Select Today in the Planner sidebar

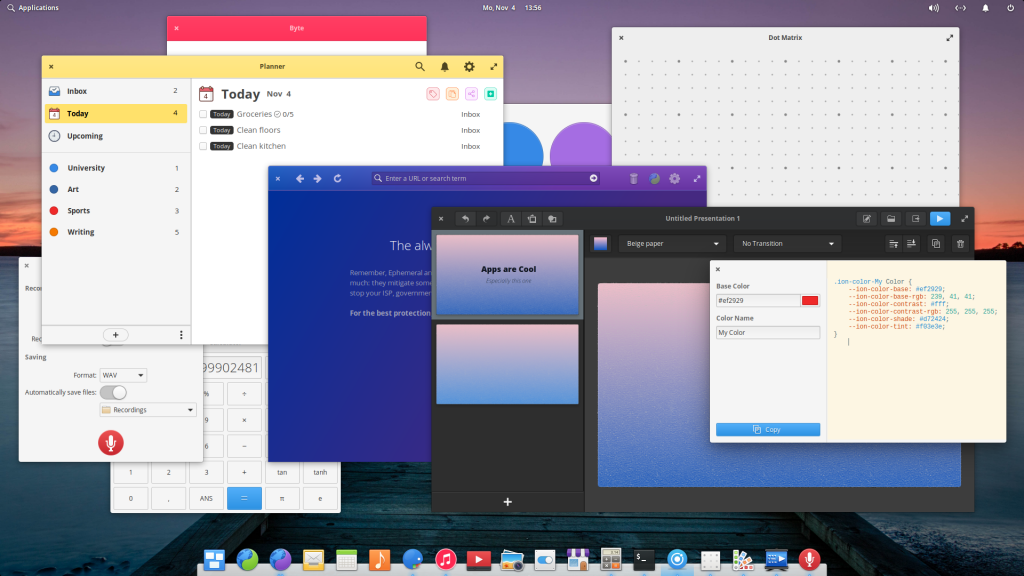116,114
